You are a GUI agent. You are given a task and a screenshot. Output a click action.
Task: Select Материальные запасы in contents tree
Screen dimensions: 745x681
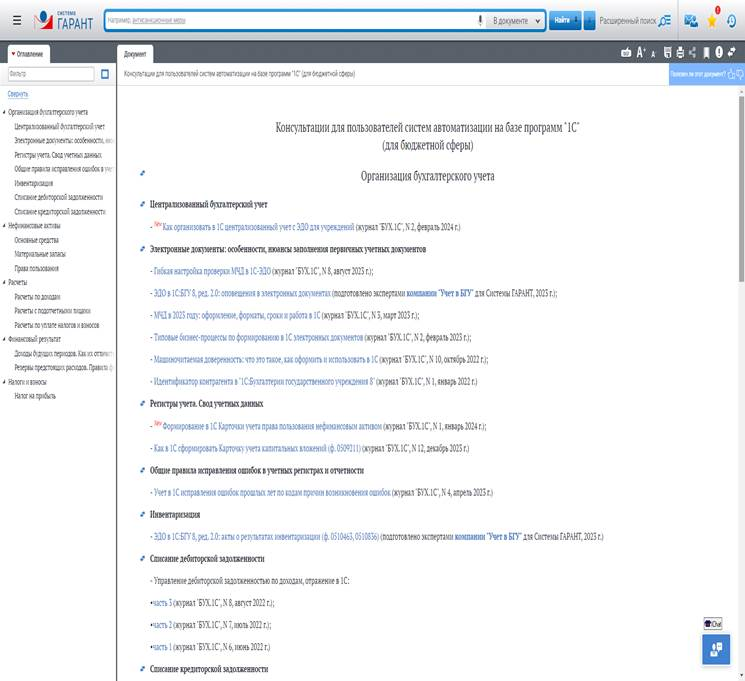tap(40, 254)
